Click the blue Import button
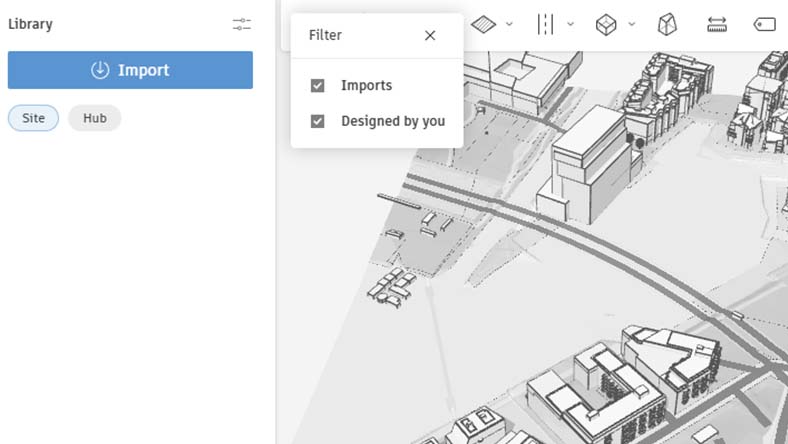788x444 pixels. [130, 70]
